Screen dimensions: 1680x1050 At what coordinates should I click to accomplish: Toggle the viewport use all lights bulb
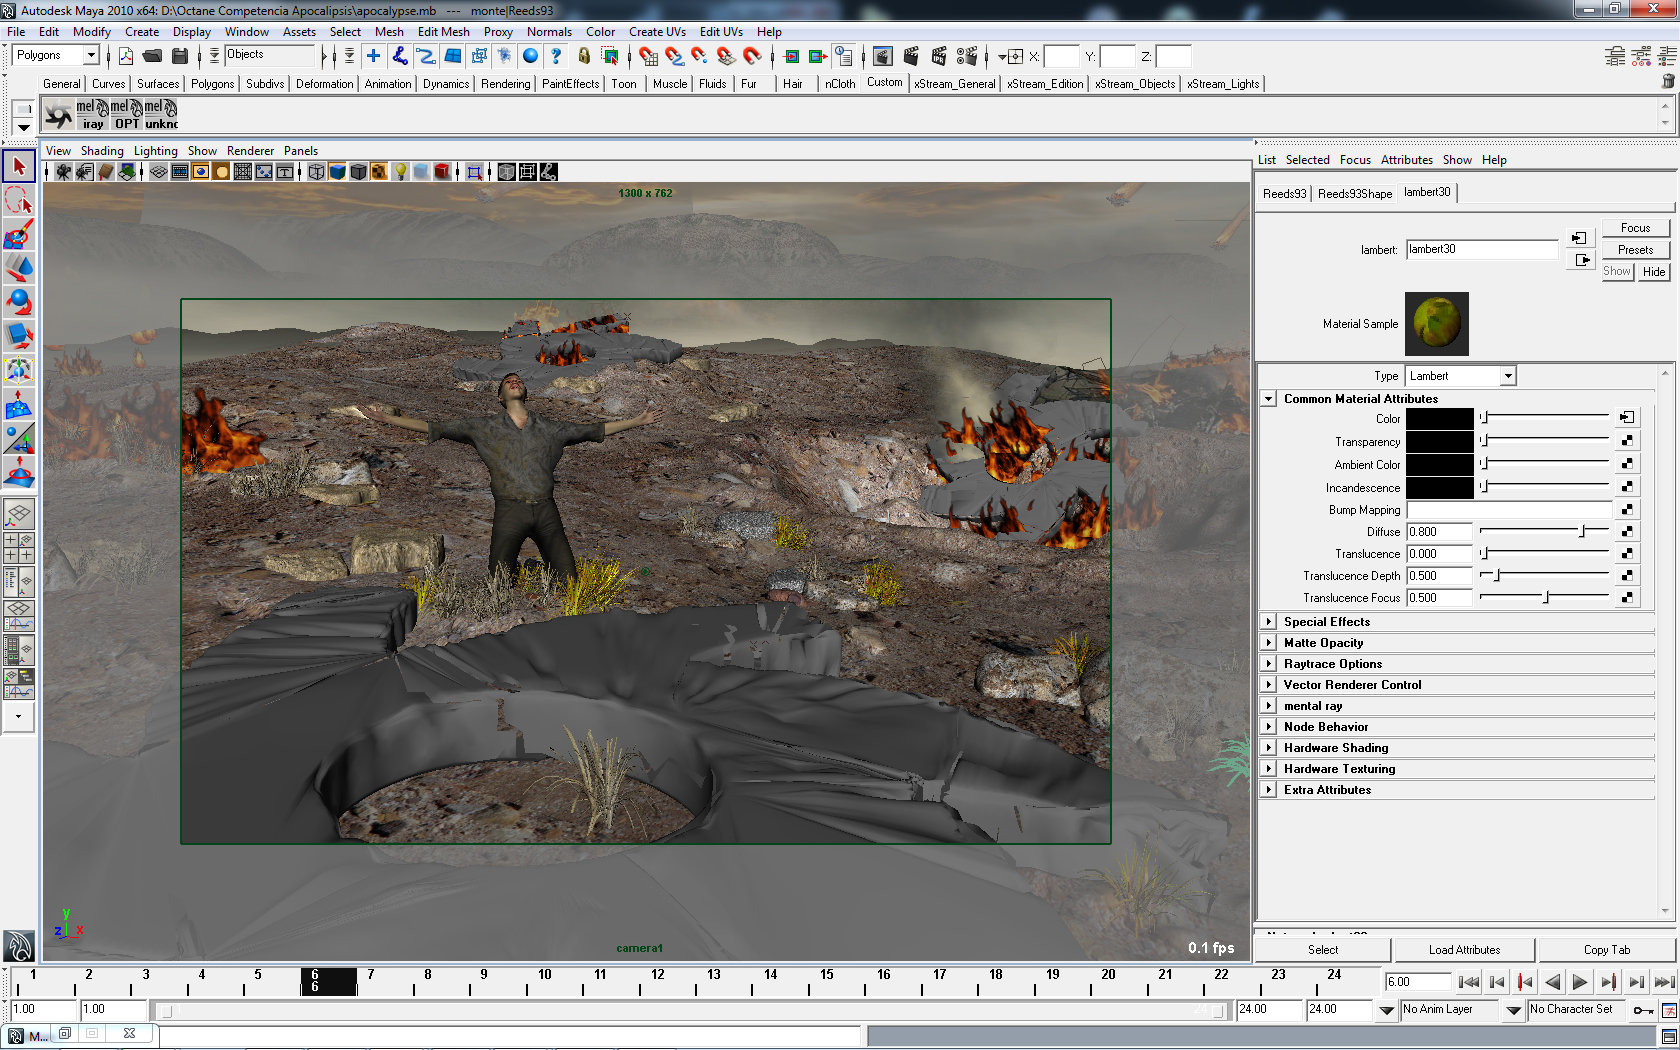[400, 172]
